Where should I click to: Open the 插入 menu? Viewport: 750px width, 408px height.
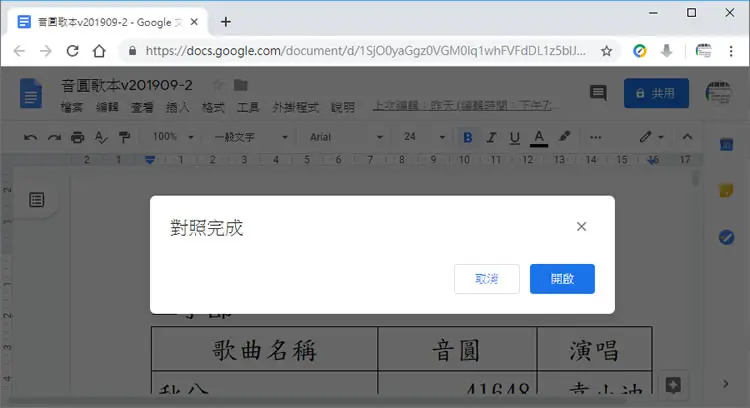coord(177,108)
